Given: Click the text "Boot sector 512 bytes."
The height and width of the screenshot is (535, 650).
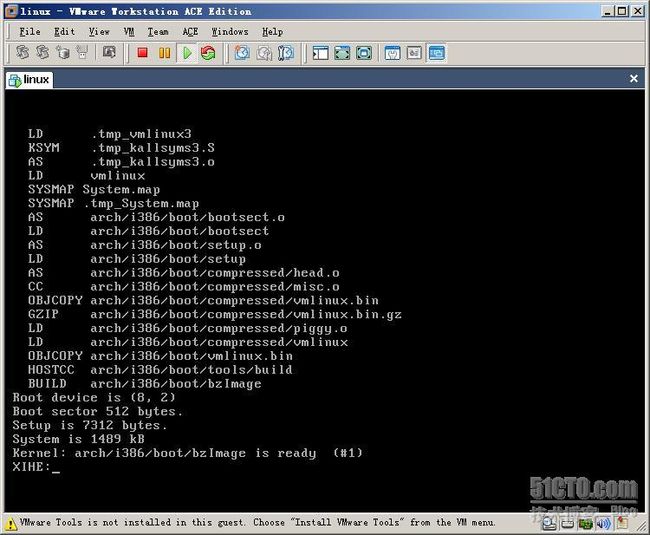Looking at the screenshot, I should point(97,412).
